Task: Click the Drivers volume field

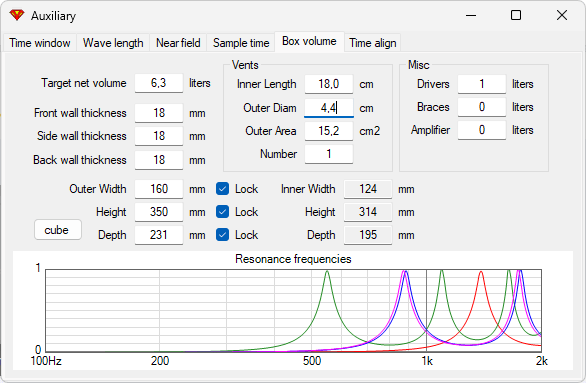Action: click(x=482, y=84)
